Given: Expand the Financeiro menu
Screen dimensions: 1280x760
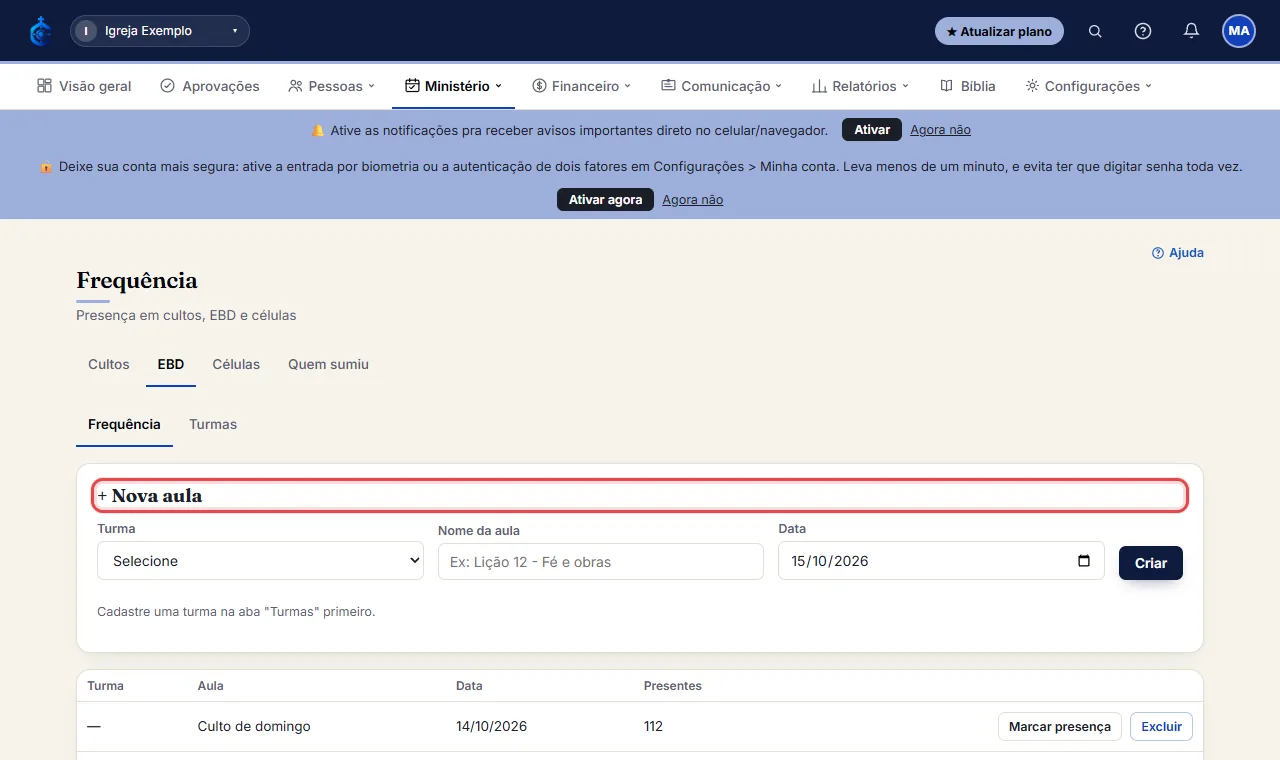Looking at the screenshot, I should point(582,86).
